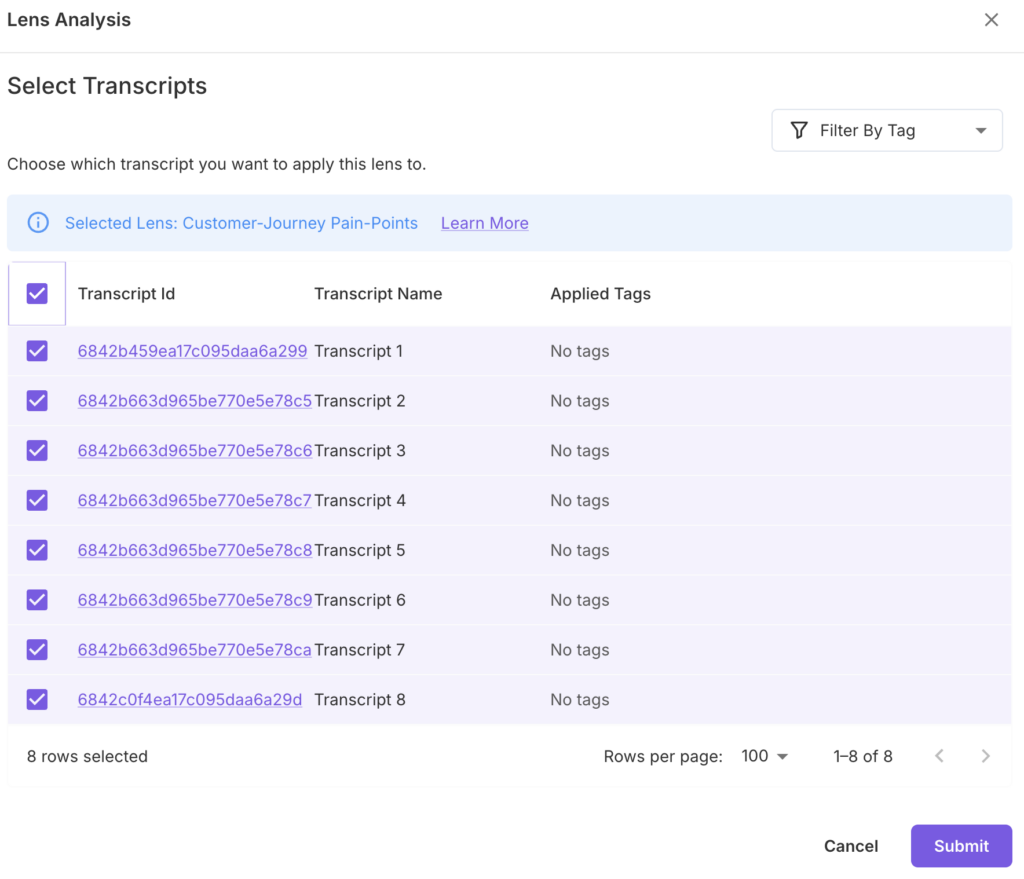
Task: Toggle the select-all header checkbox
Action: click(x=37, y=293)
